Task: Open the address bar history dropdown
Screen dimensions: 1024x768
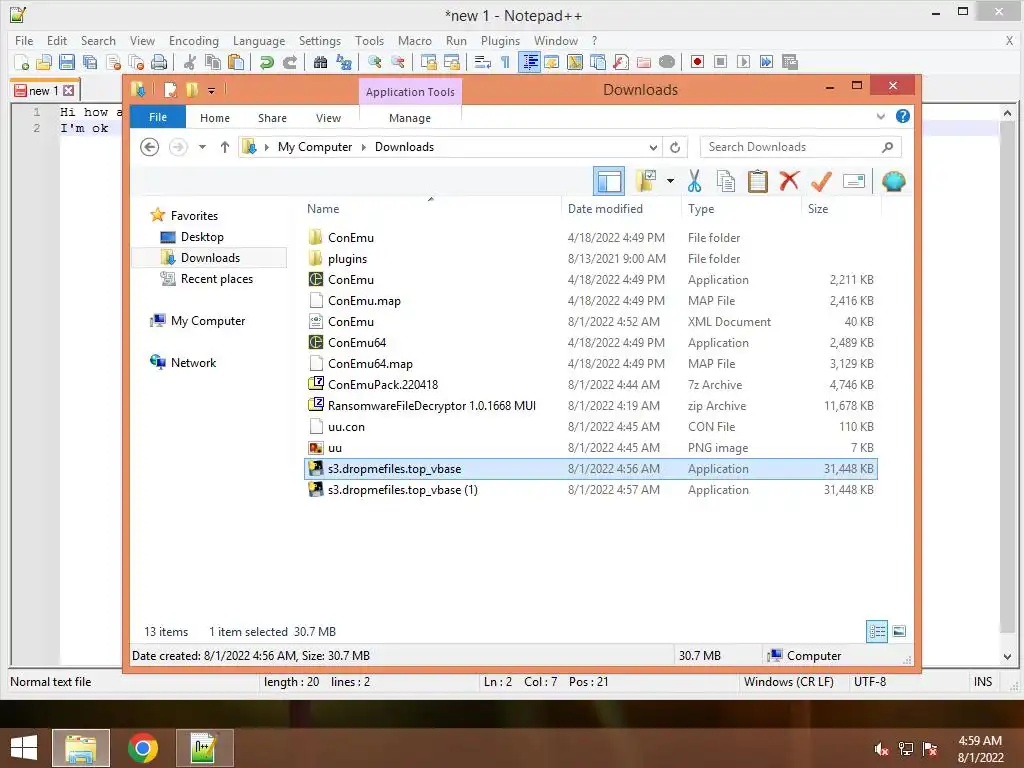Action: tap(653, 148)
